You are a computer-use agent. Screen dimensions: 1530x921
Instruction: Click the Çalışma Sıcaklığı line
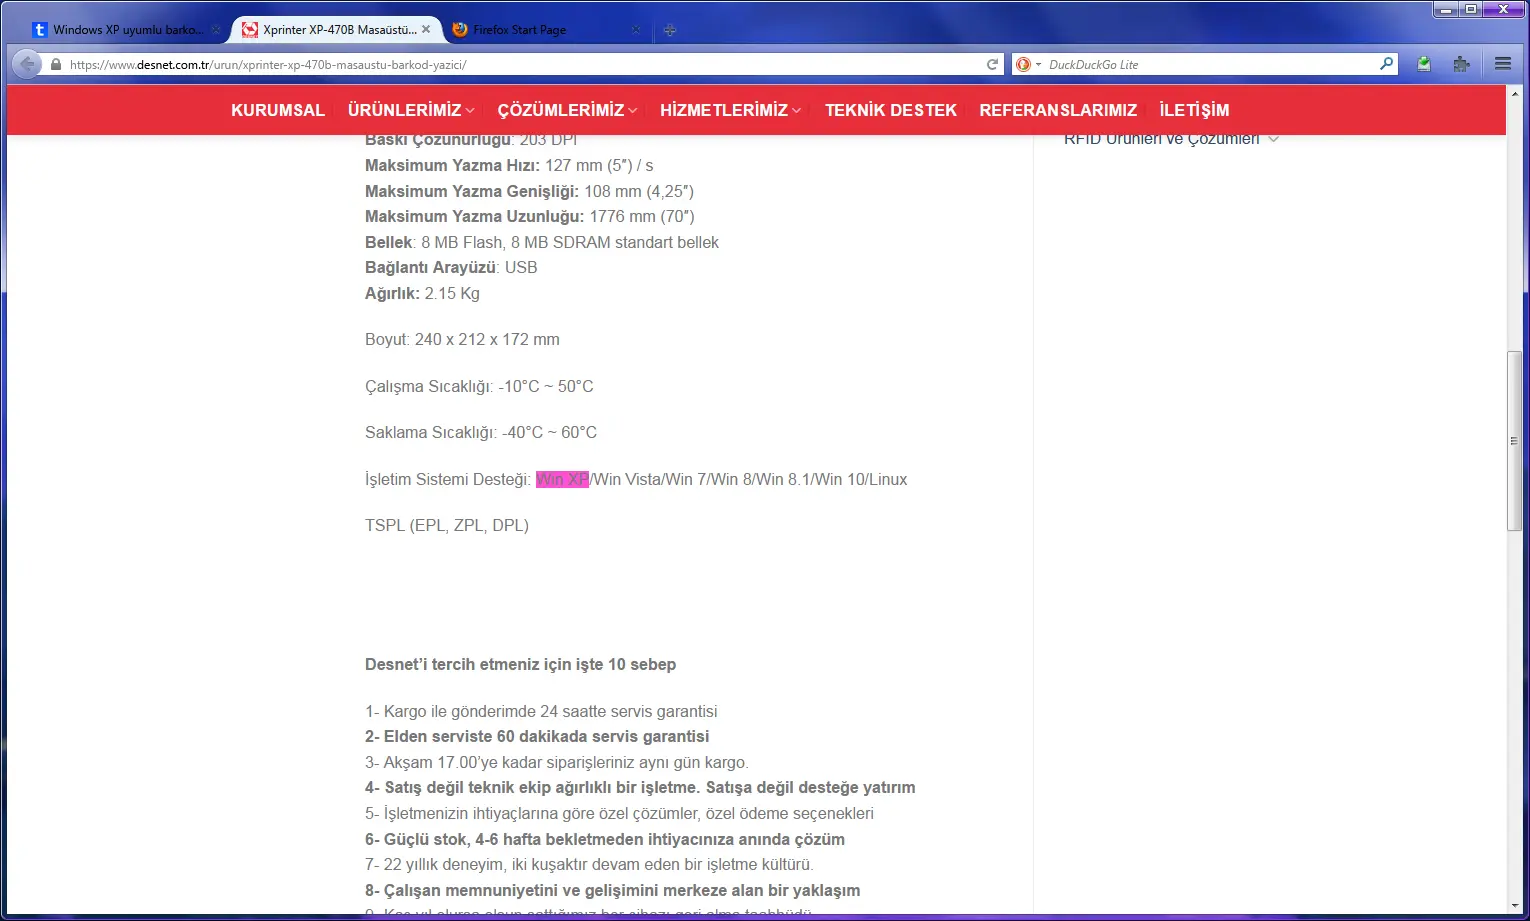[479, 386]
